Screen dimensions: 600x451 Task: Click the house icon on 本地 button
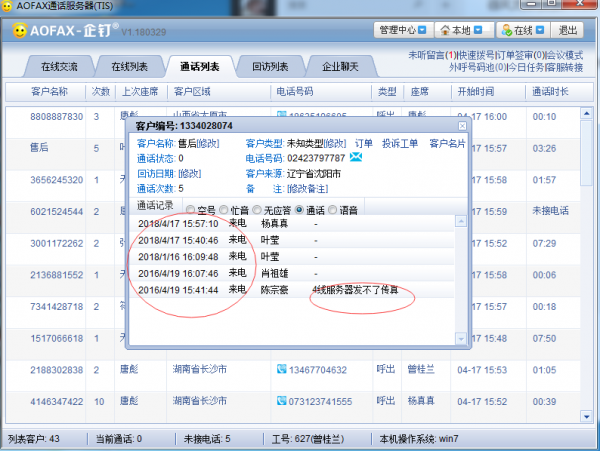(445, 30)
